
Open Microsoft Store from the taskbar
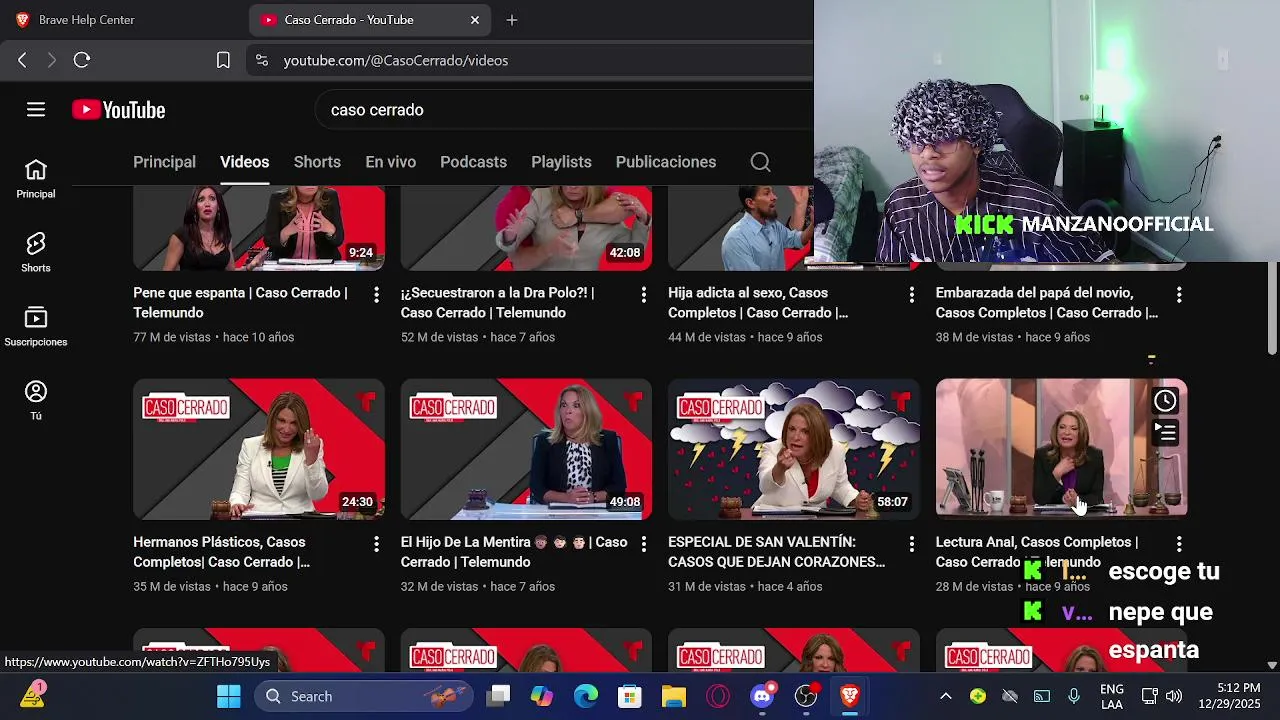630,696
